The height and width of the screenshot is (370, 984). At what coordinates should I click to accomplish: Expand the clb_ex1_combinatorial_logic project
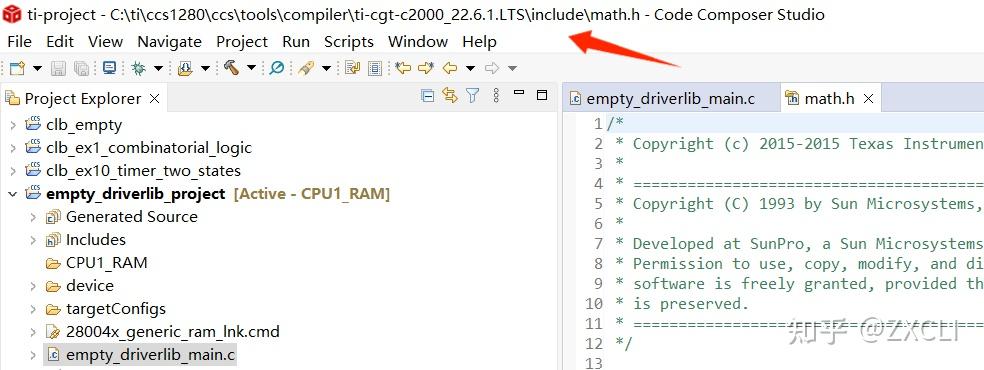[x=13, y=149]
